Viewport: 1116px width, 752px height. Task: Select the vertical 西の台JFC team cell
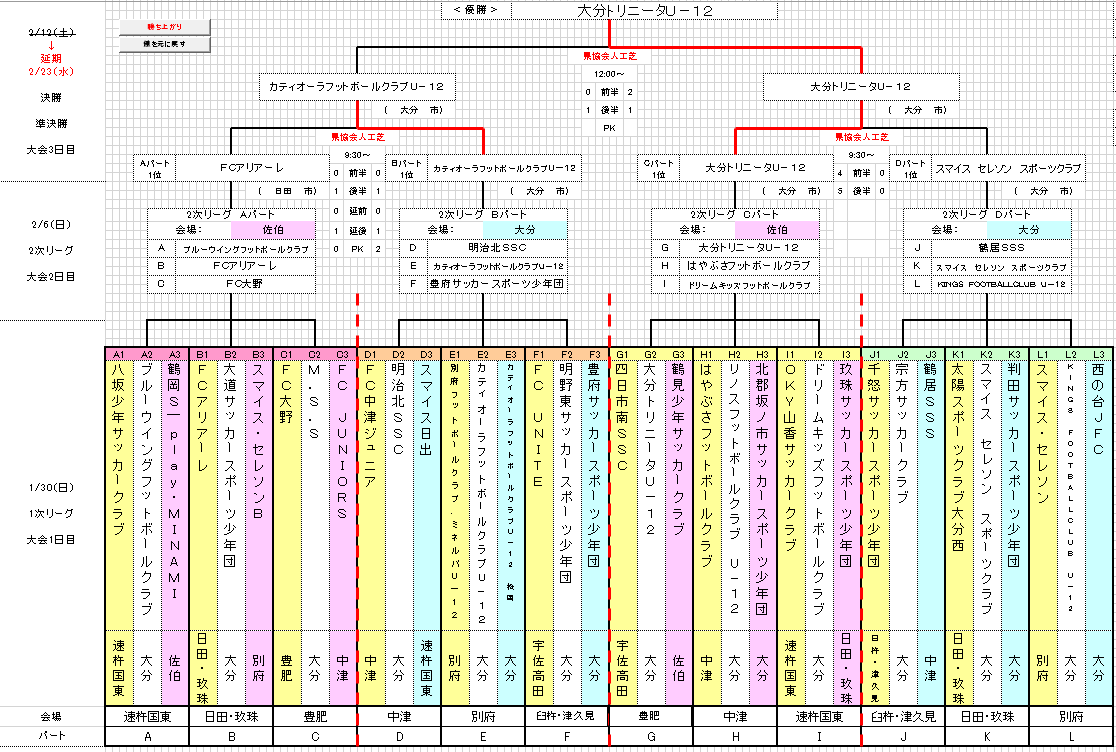(x=1099, y=494)
